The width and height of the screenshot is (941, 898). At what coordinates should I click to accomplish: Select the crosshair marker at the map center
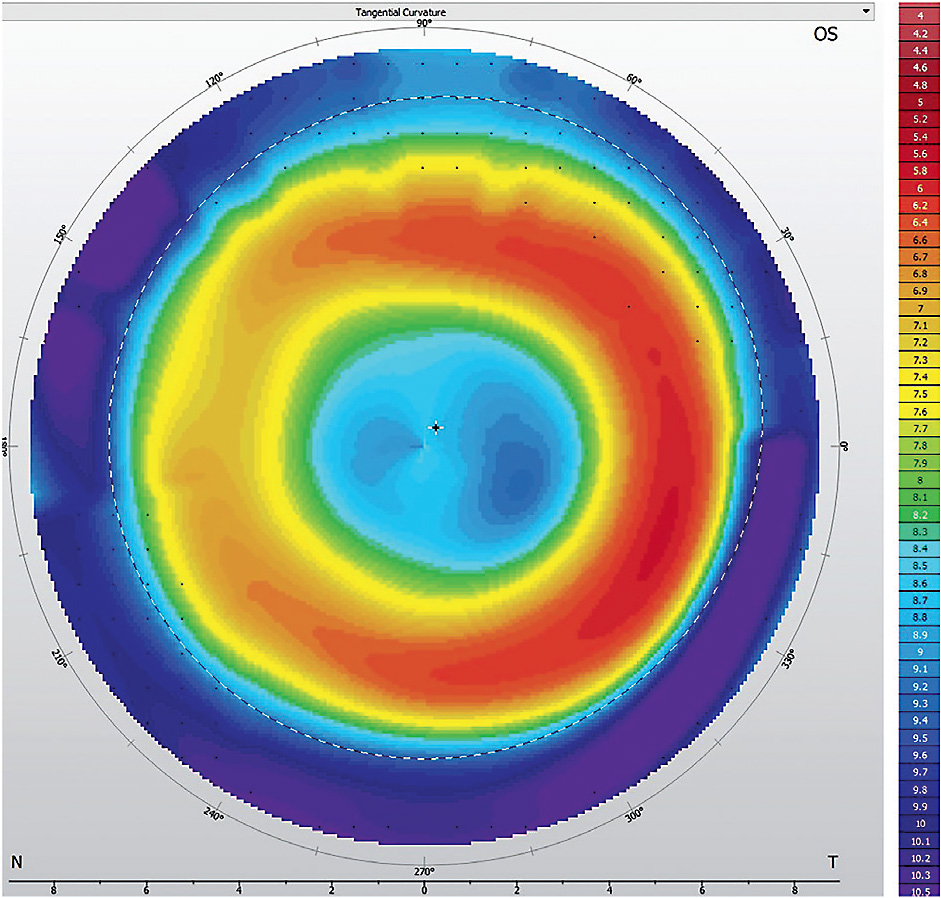435,428
